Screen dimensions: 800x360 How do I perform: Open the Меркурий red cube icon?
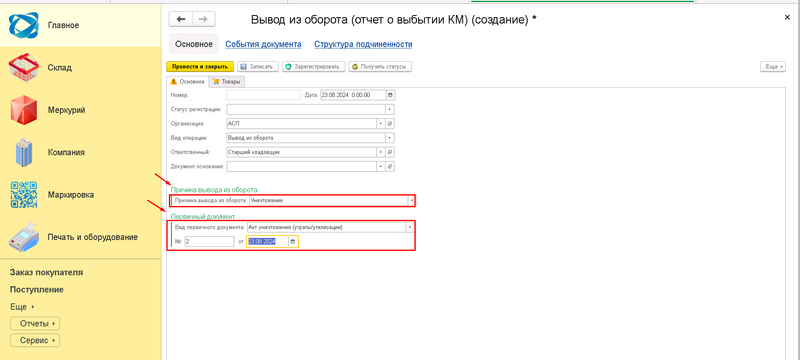[x=23, y=110]
